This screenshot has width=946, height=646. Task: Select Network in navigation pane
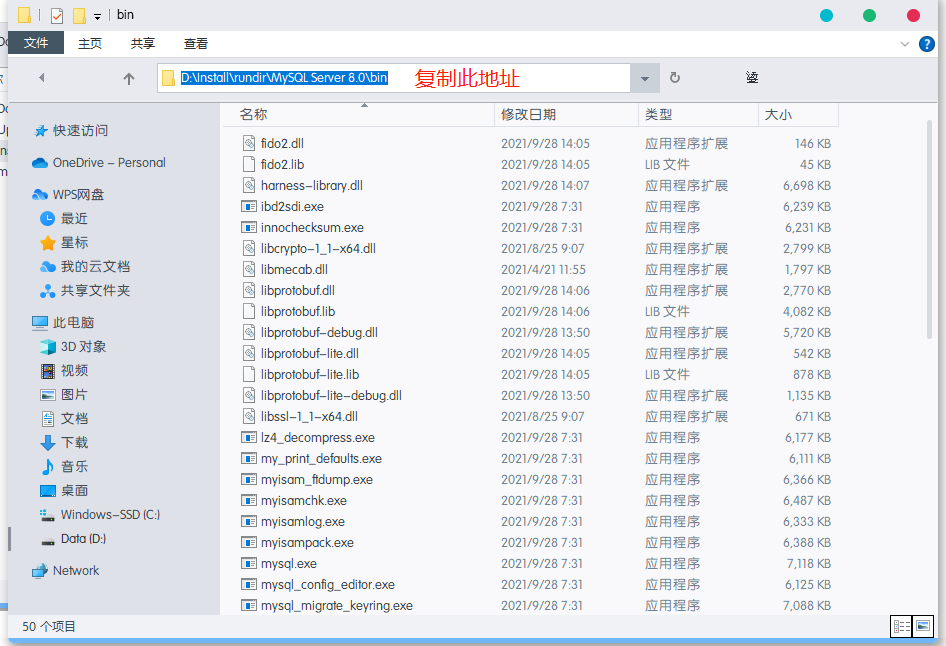pyautogui.click(x=66, y=571)
